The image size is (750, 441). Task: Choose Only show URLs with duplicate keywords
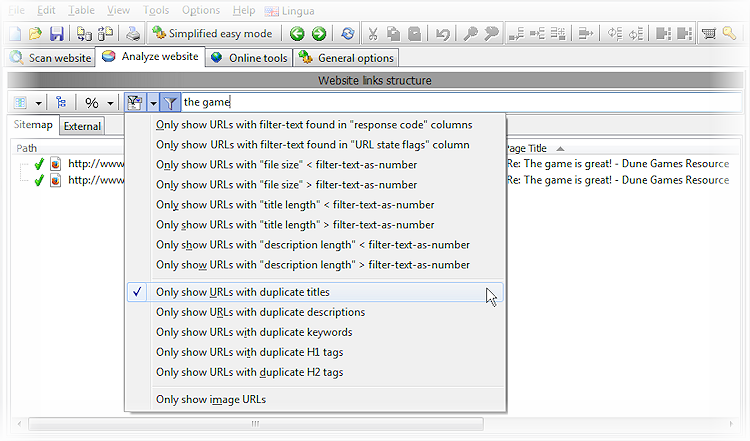[314, 332]
